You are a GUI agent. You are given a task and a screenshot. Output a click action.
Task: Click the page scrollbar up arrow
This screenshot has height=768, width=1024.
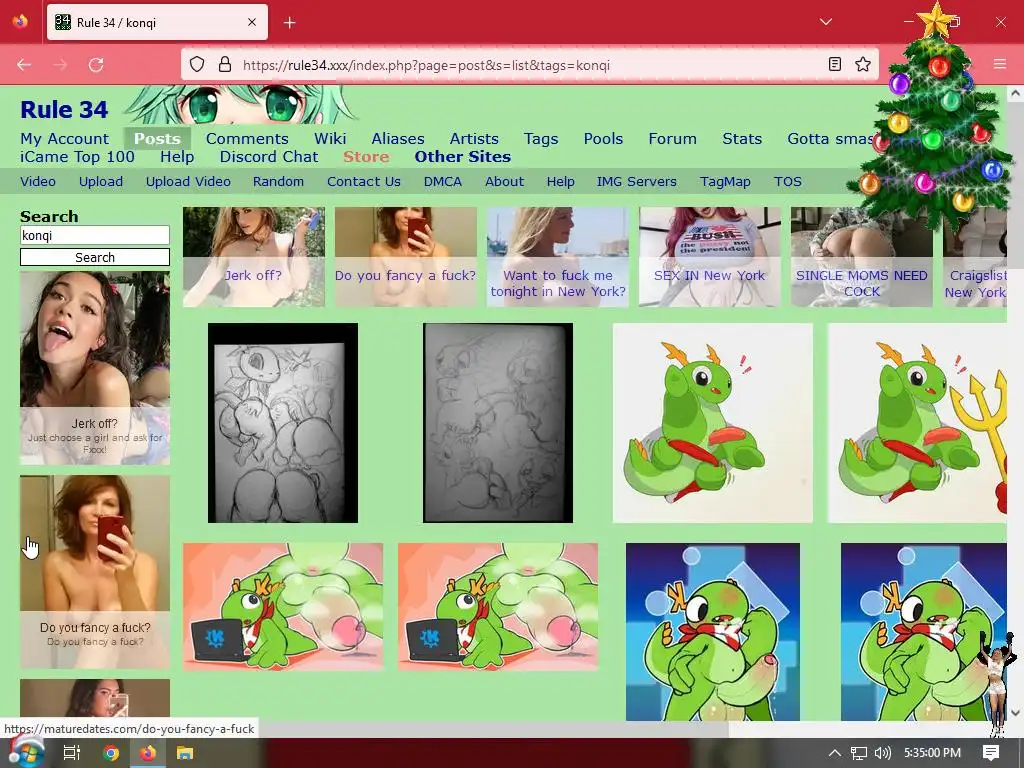[1015, 94]
